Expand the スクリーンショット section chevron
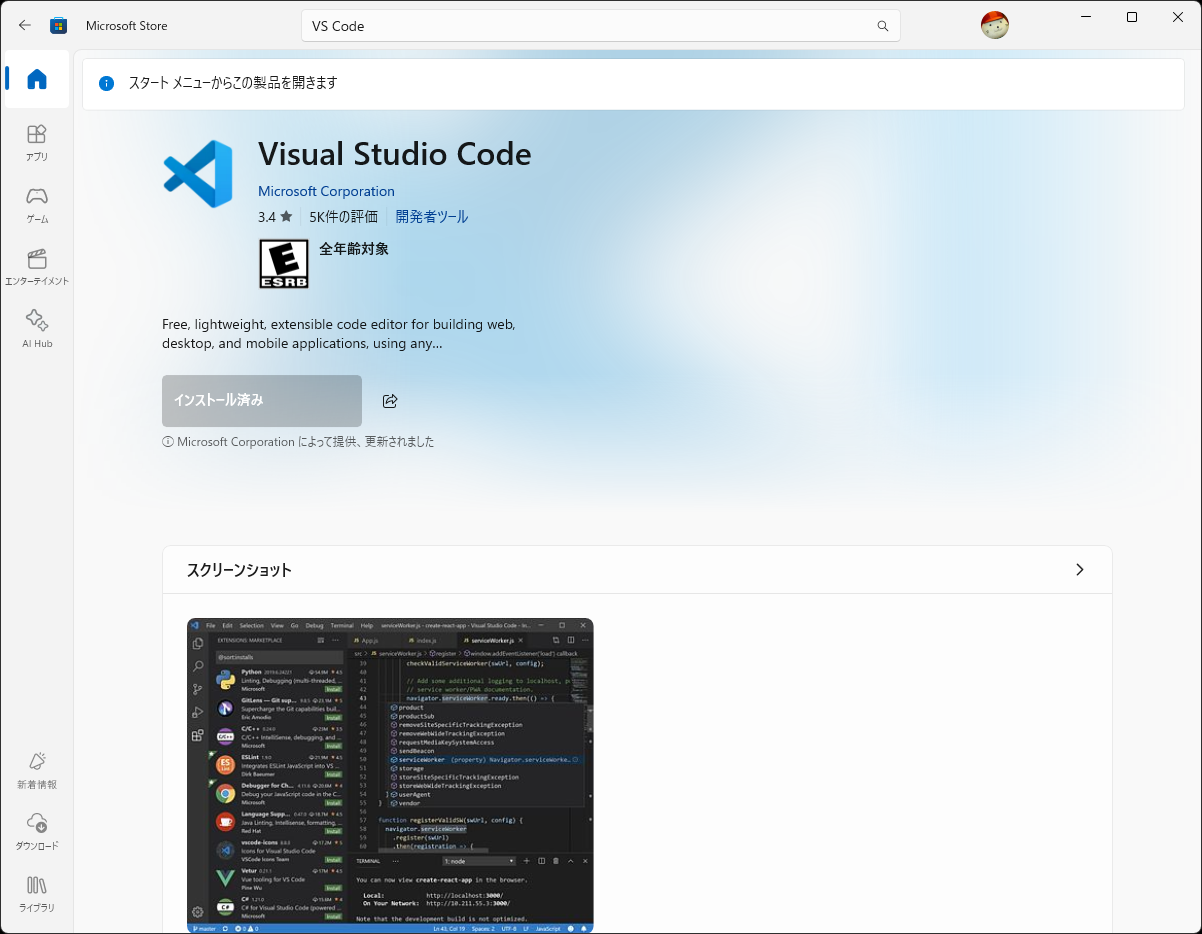The image size is (1202, 934). pos(1079,569)
